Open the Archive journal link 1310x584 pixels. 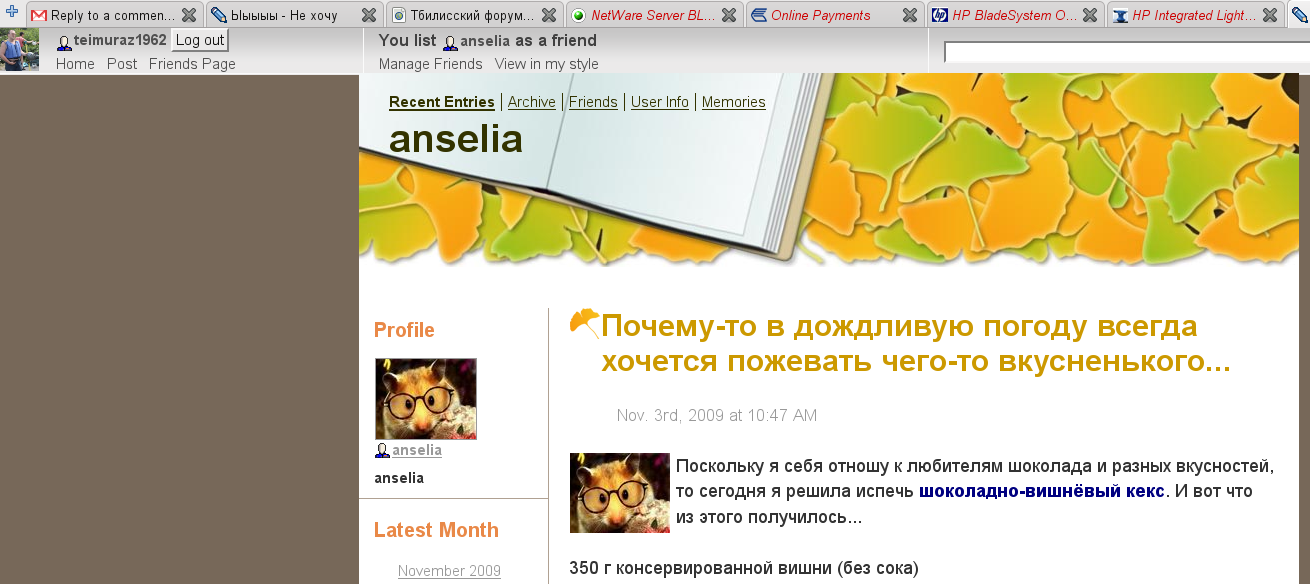532,102
